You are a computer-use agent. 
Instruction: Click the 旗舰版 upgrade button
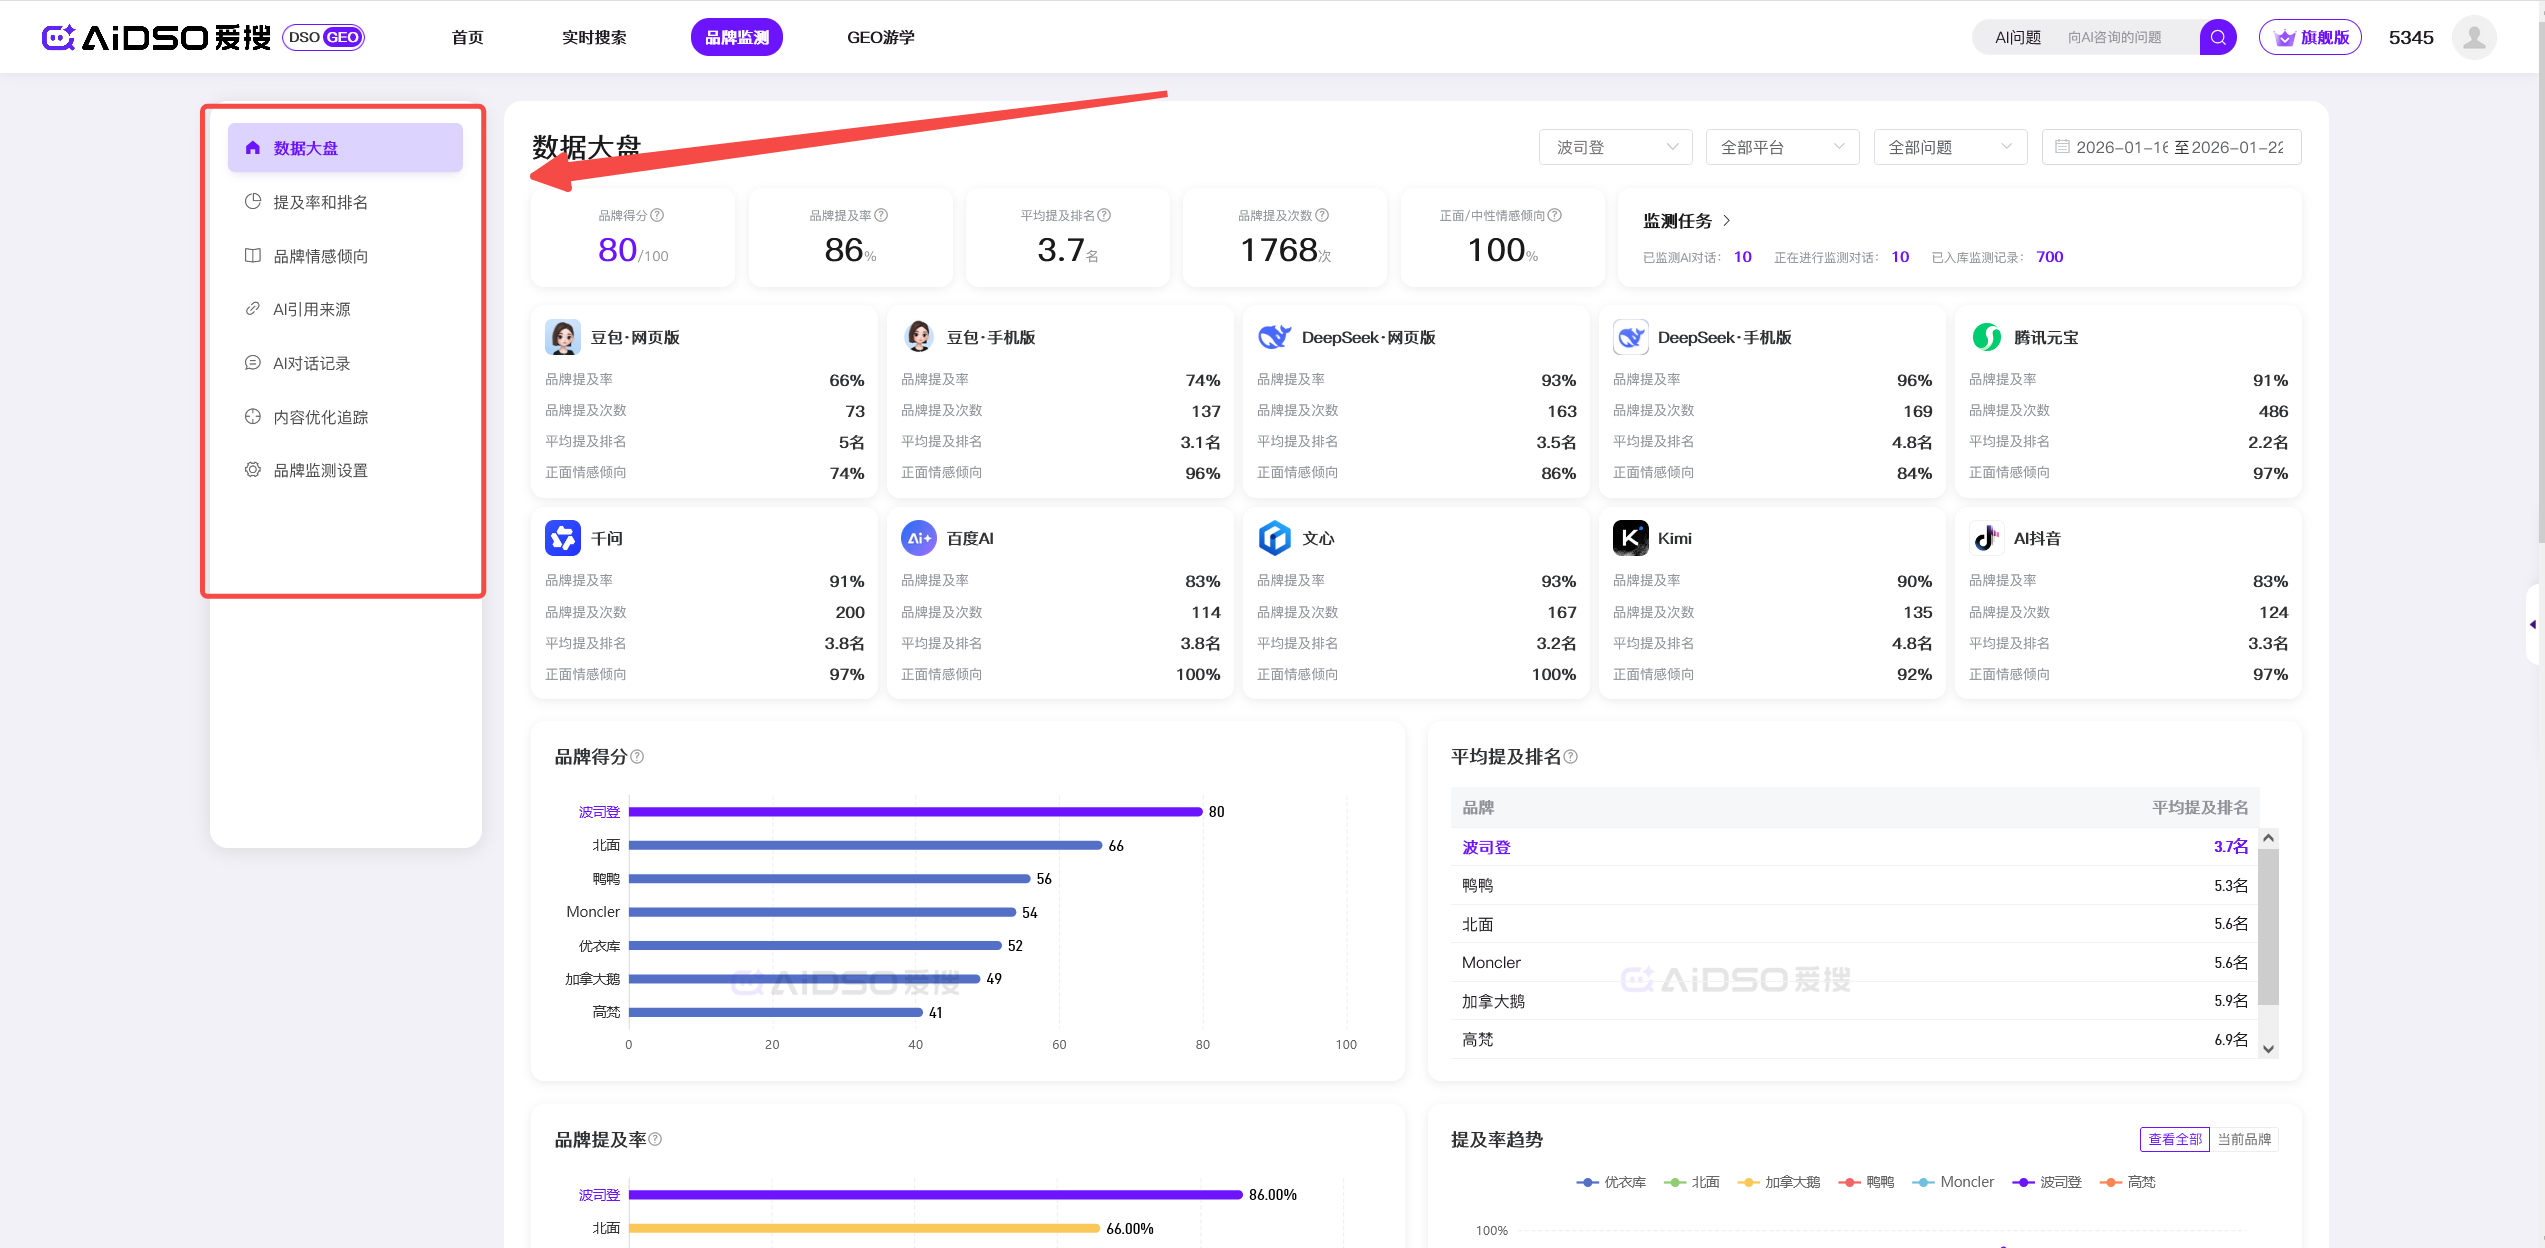point(2310,38)
